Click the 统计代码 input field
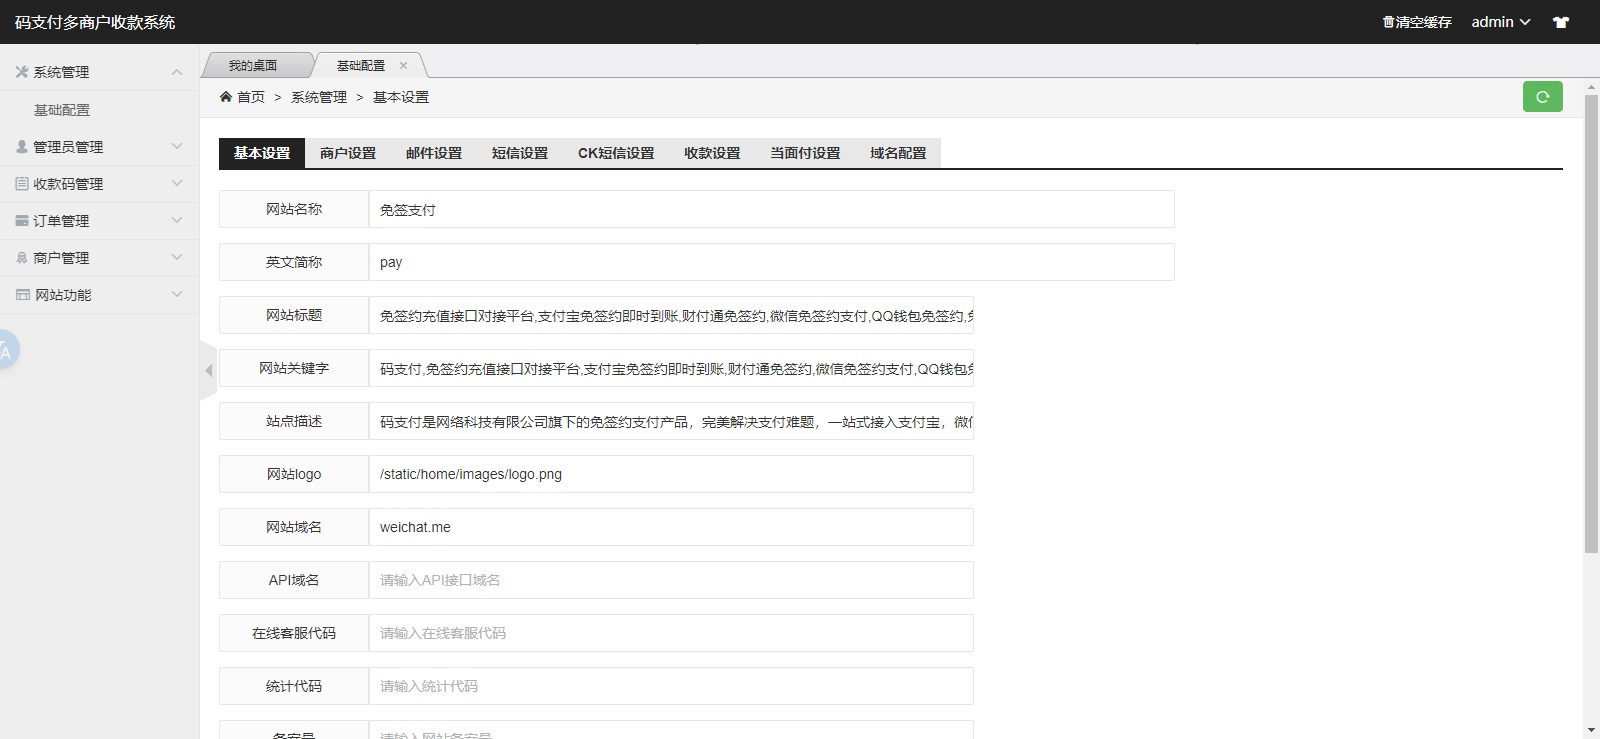The width and height of the screenshot is (1600, 739). (671, 686)
